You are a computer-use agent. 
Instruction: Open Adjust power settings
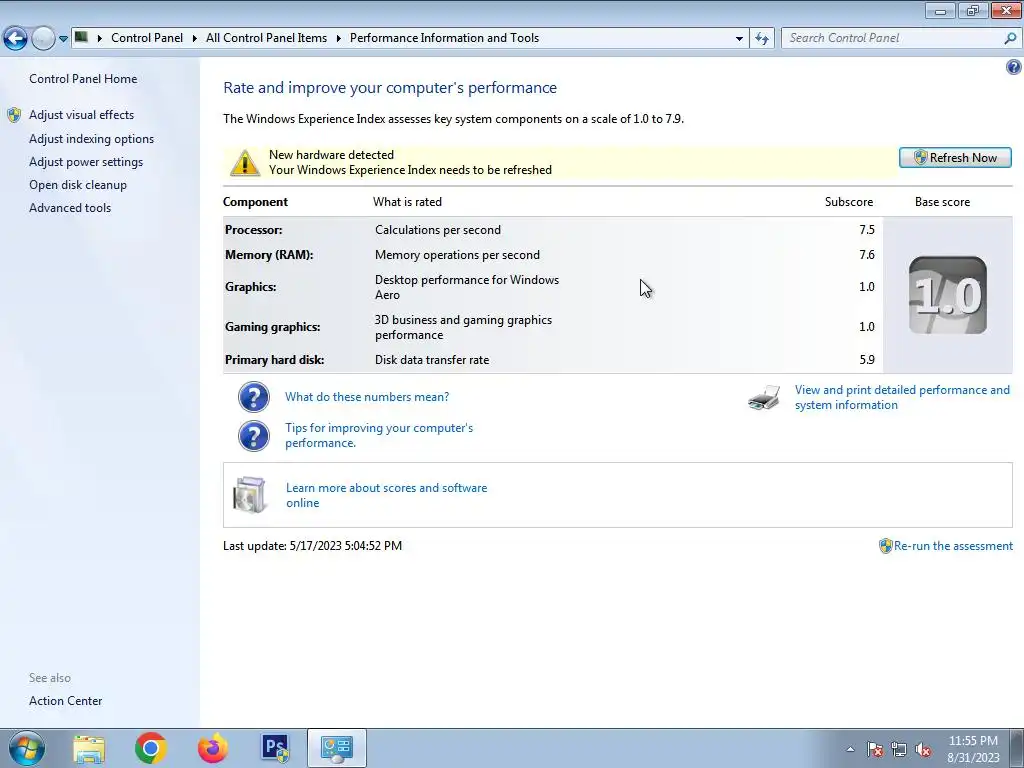pyautogui.click(x=86, y=162)
